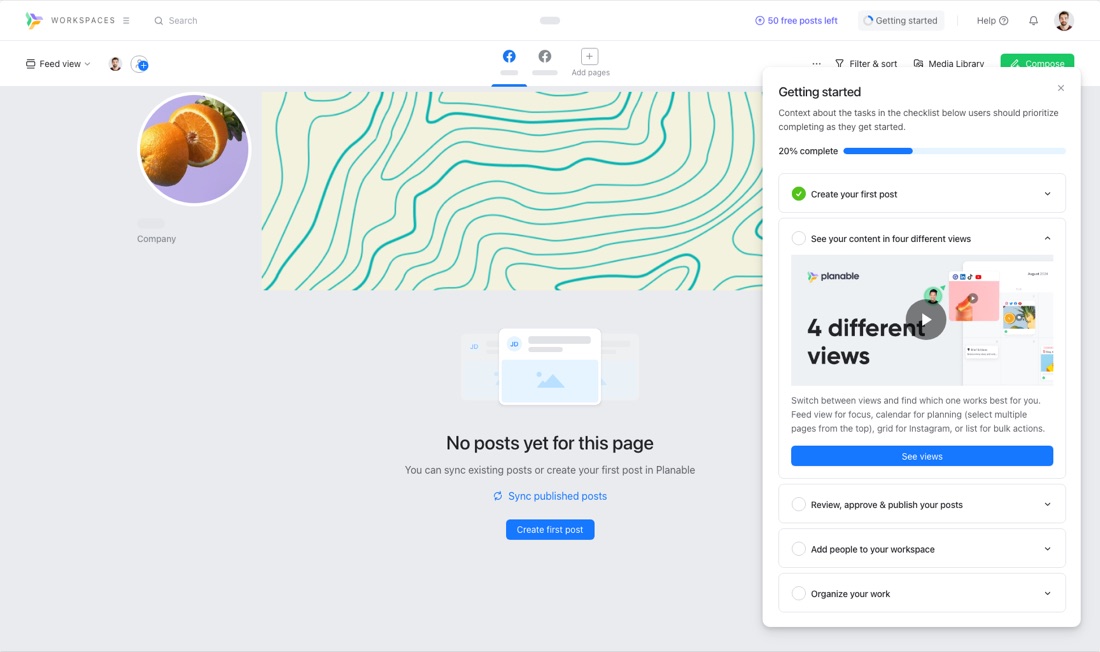This screenshot has height=652, width=1100.
Task: Click the Create first post button
Action: [x=550, y=530]
